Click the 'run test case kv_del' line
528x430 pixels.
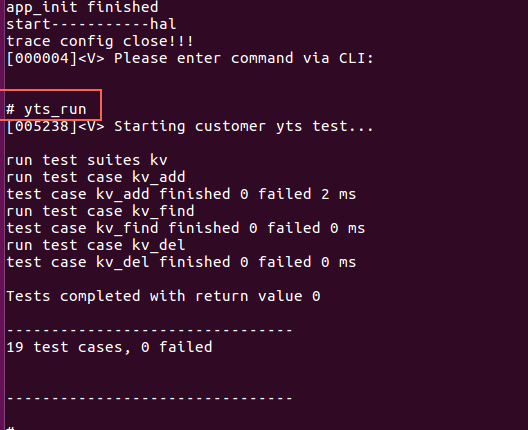pos(96,245)
